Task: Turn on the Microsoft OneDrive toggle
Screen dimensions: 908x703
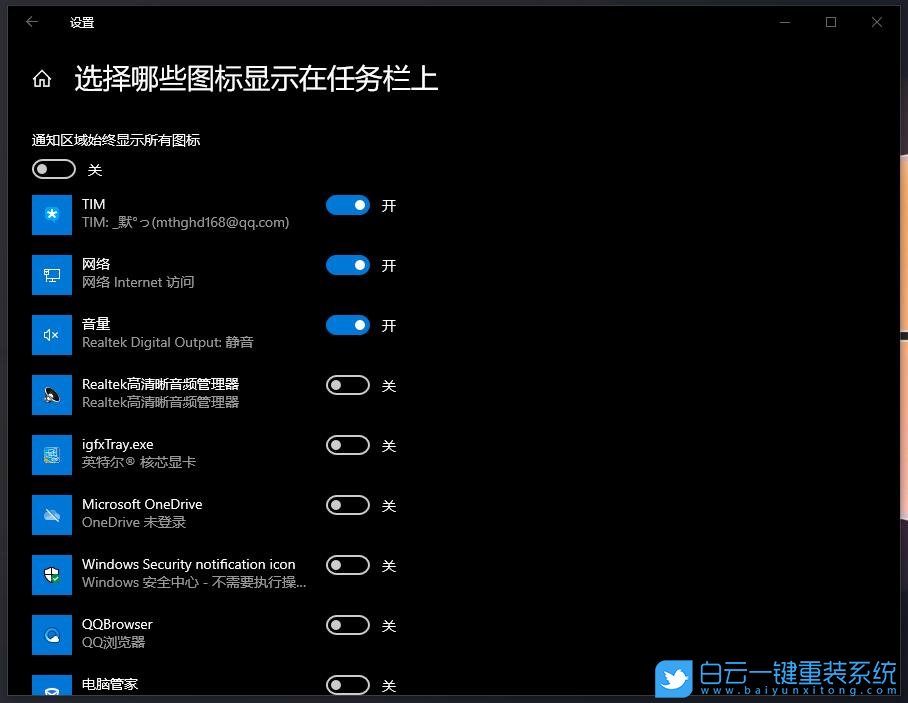Action: 347,505
